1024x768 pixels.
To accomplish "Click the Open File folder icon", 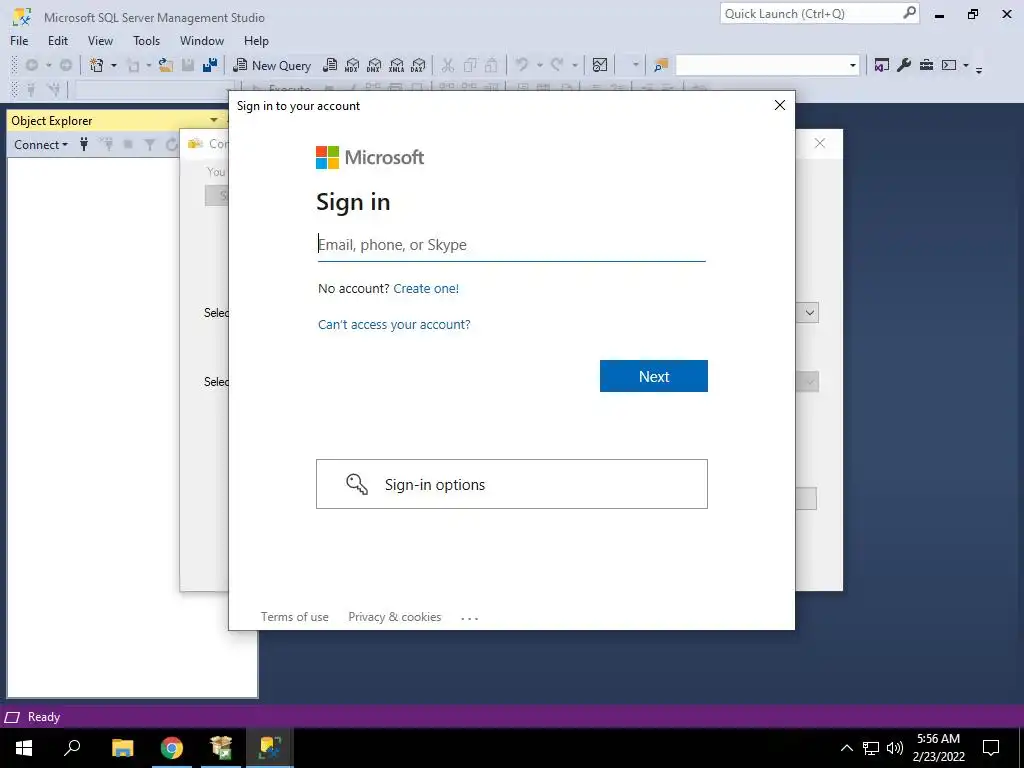I will click(x=166, y=65).
